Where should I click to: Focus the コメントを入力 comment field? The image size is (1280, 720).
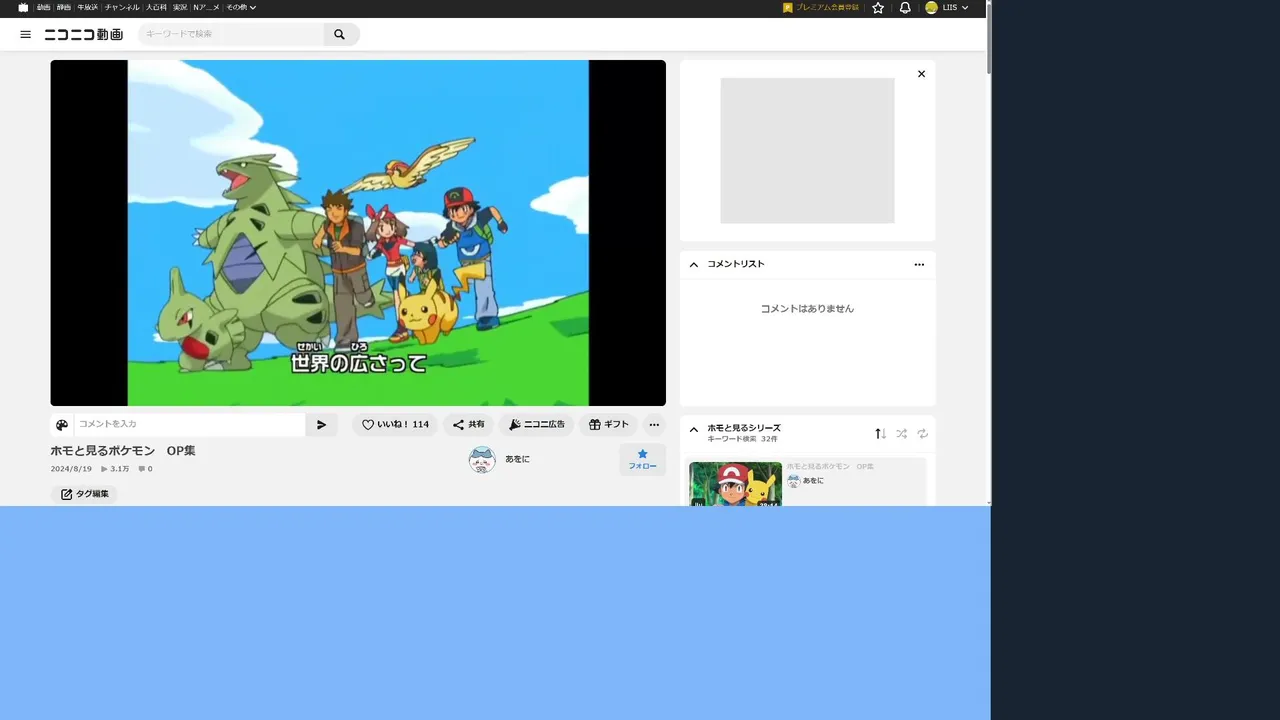pos(189,425)
